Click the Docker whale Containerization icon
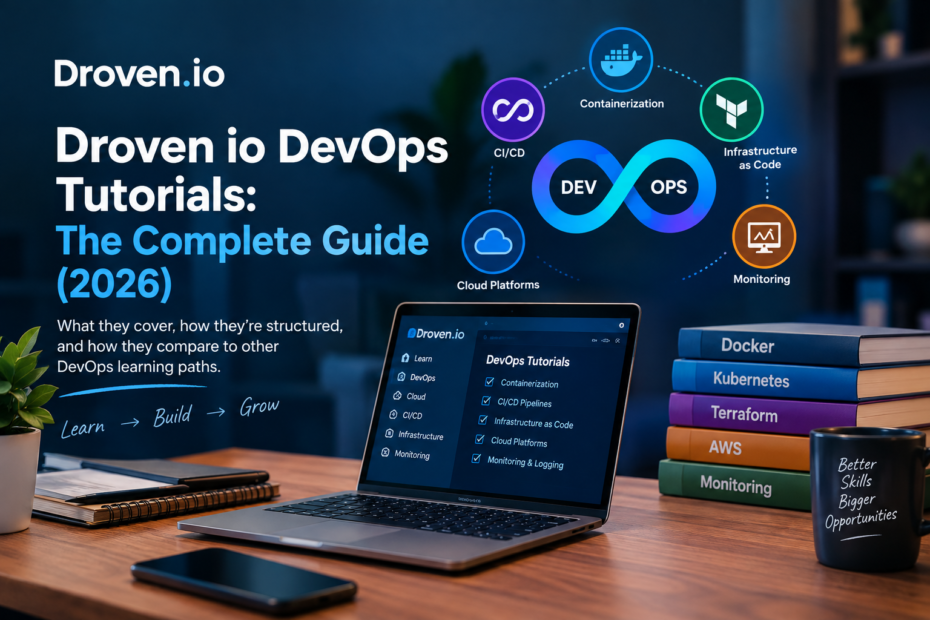Screen dimensions: 930x620 coord(621,60)
